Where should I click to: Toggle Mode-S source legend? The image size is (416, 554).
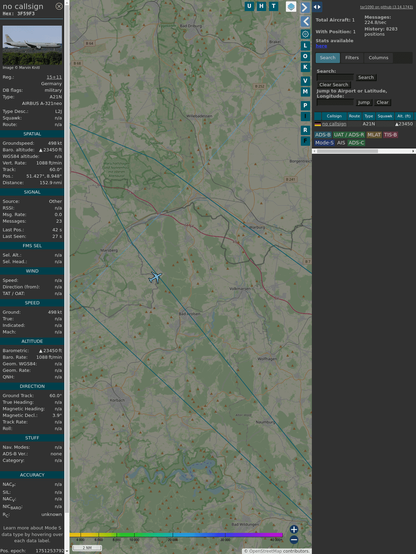pyautogui.click(x=324, y=143)
